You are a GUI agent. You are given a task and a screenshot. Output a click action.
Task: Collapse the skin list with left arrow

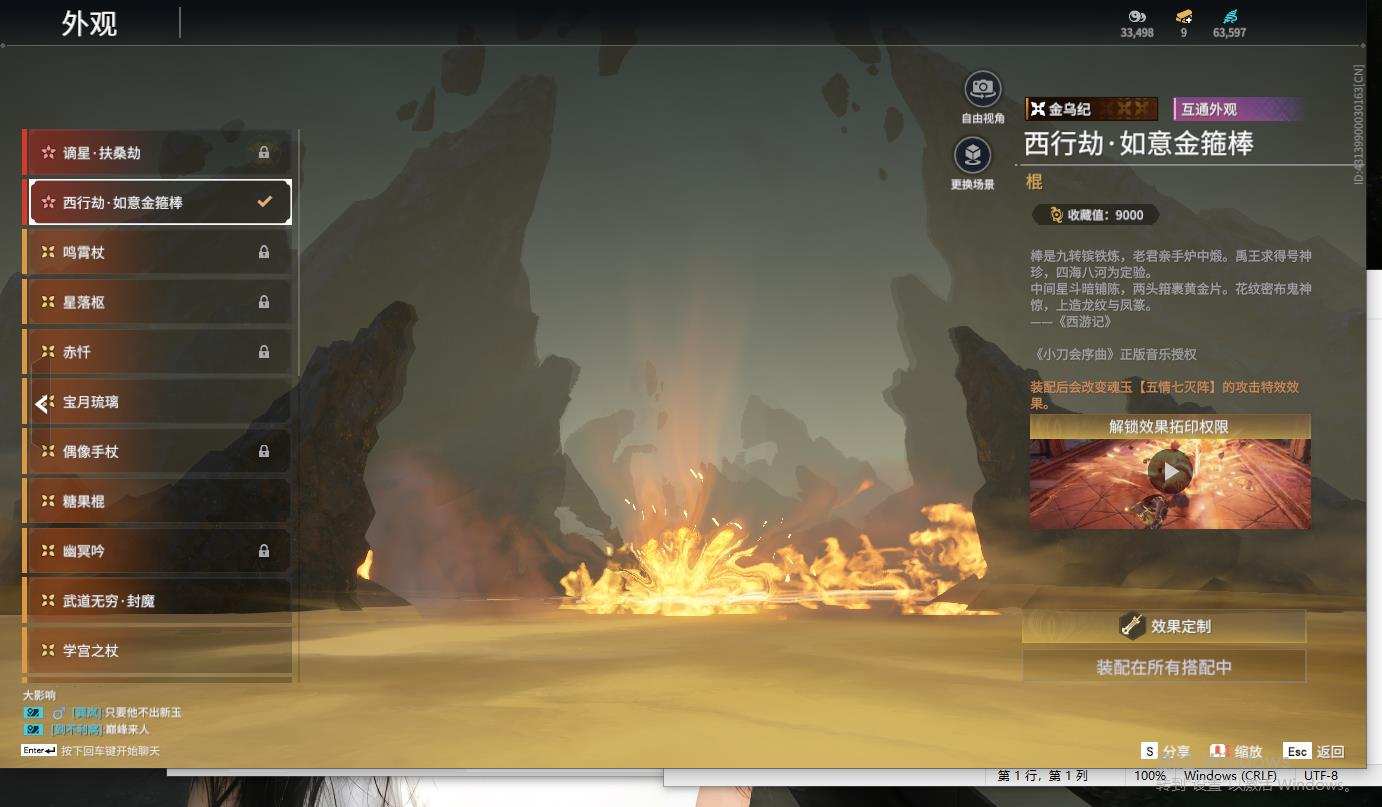tap(41, 404)
